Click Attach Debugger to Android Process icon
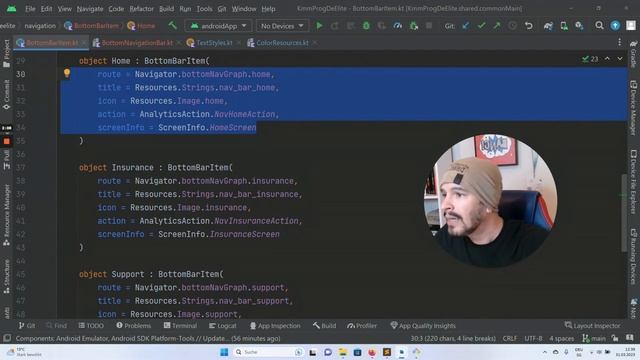 (x=413, y=26)
